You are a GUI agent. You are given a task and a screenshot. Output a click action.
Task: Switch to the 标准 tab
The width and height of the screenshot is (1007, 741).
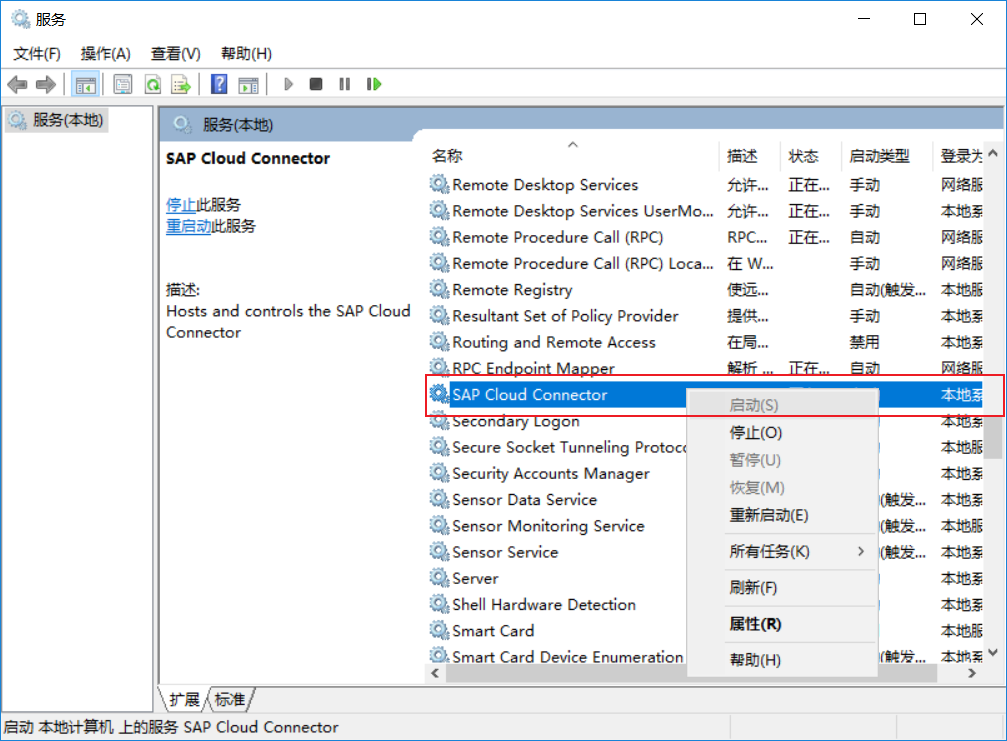(230, 699)
